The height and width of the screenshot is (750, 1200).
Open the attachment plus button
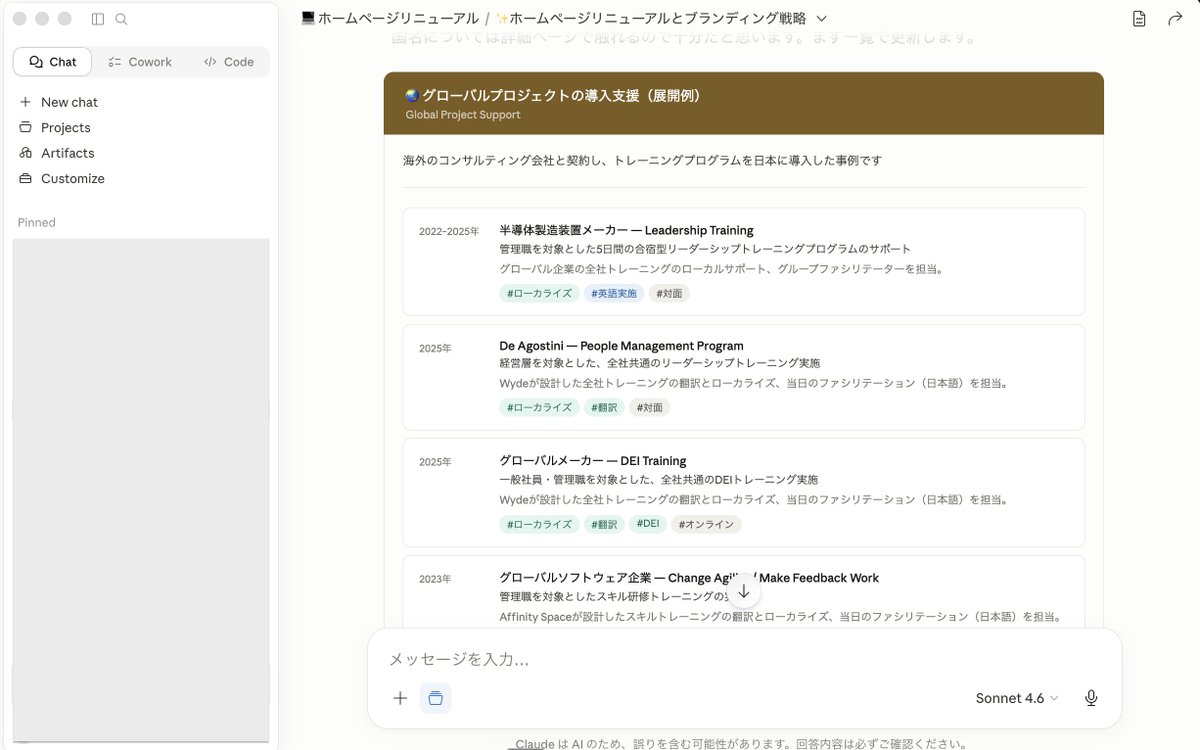[x=400, y=698]
